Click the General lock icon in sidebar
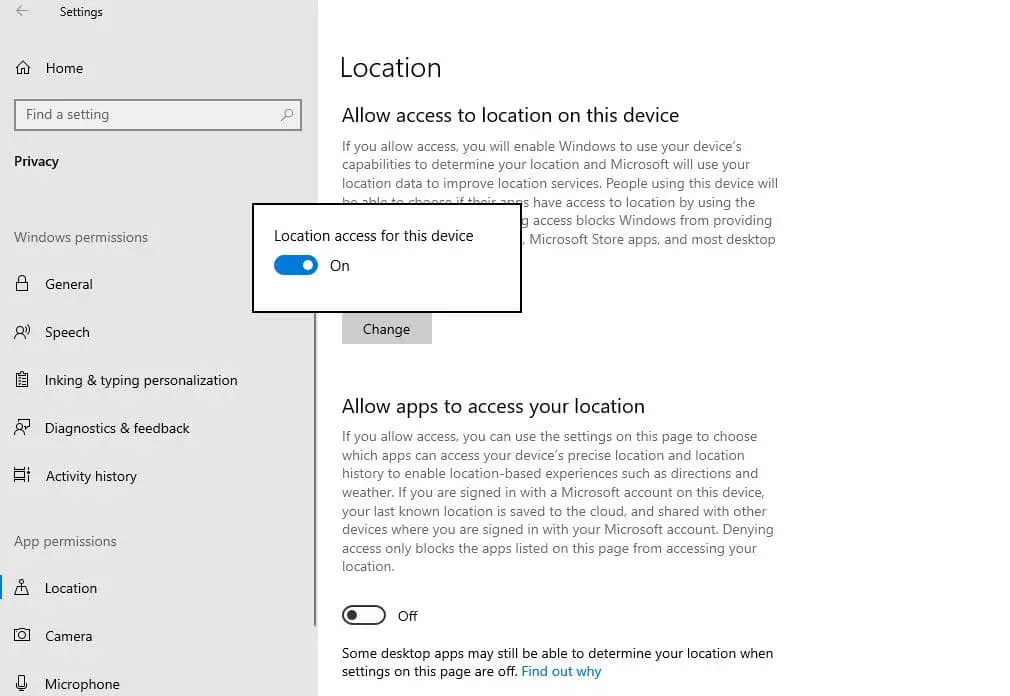Viewport: 1010px width, 696px height. (22, 284)
